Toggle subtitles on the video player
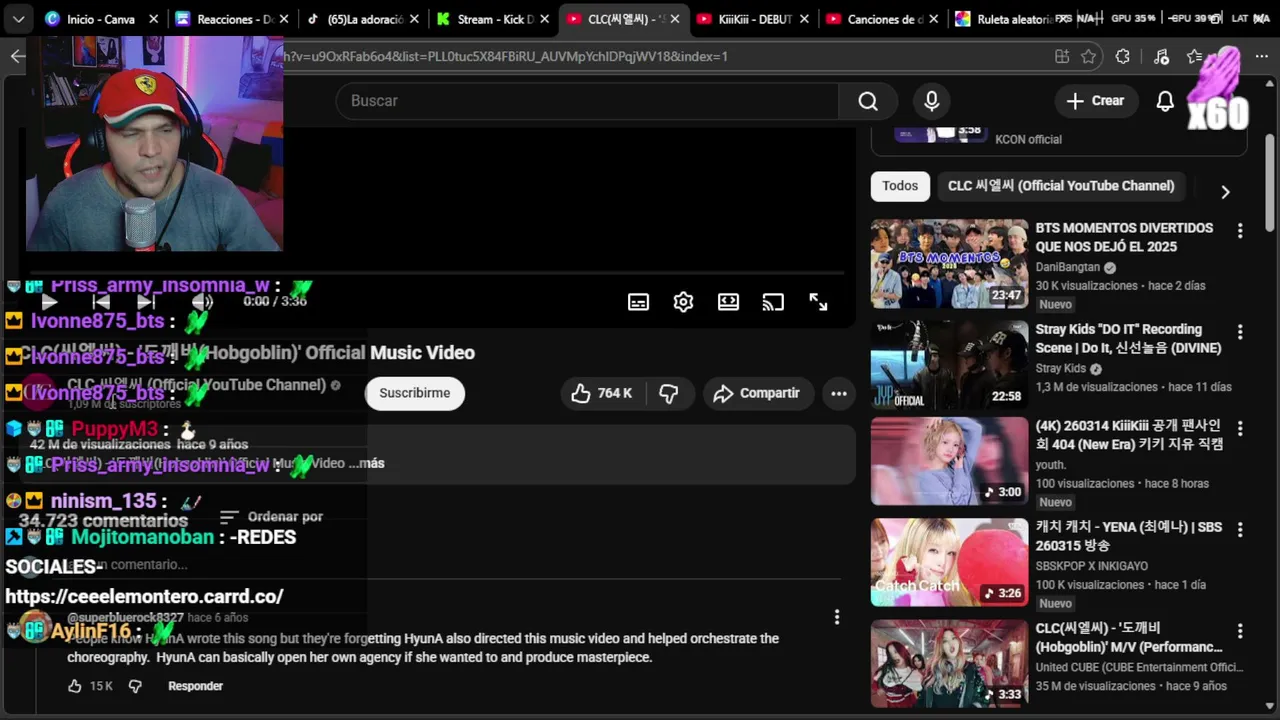 click(x=638, y=302)
